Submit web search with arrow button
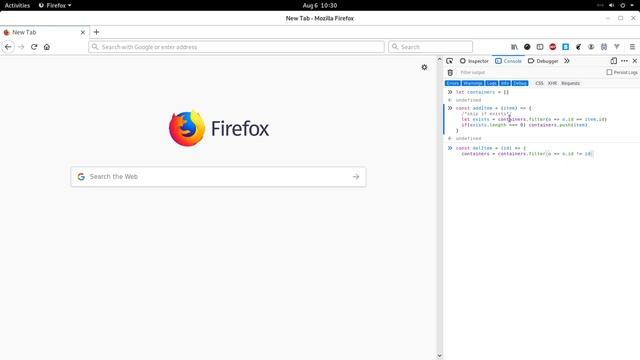 (x=356, y=177)
